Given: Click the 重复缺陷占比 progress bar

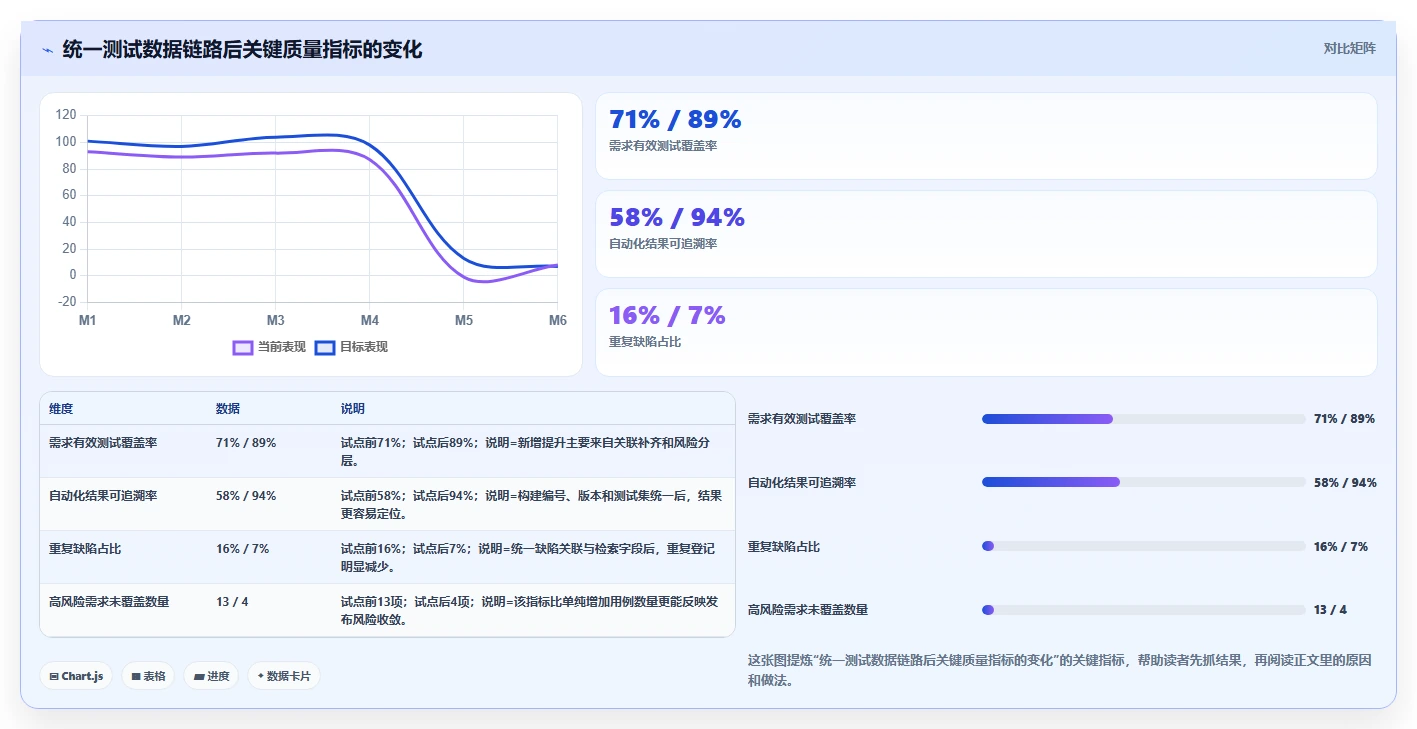Looking at the screenshot, I should [1144, 546].
